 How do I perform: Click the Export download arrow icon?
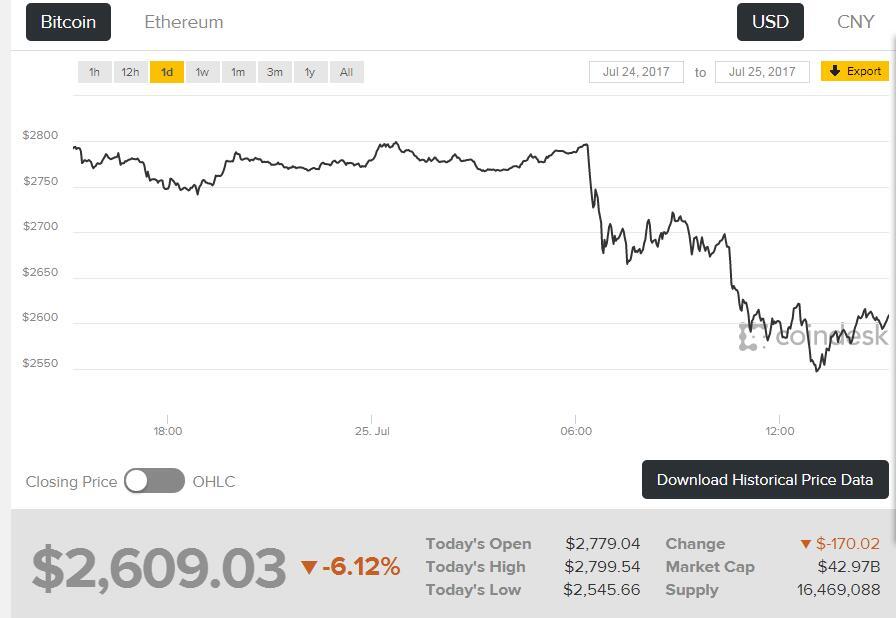835,71
